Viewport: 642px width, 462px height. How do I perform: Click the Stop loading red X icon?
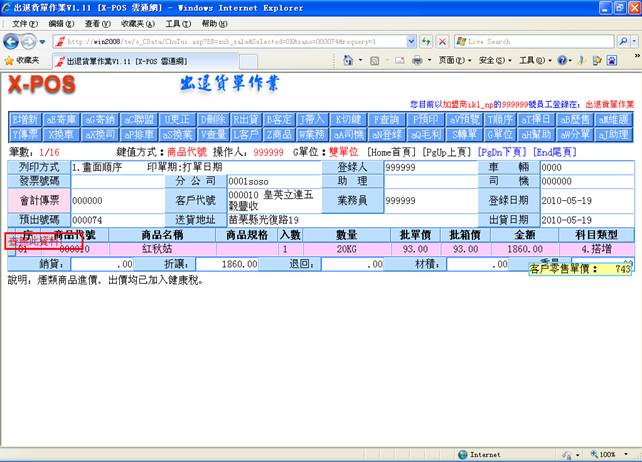pos(441,42)
